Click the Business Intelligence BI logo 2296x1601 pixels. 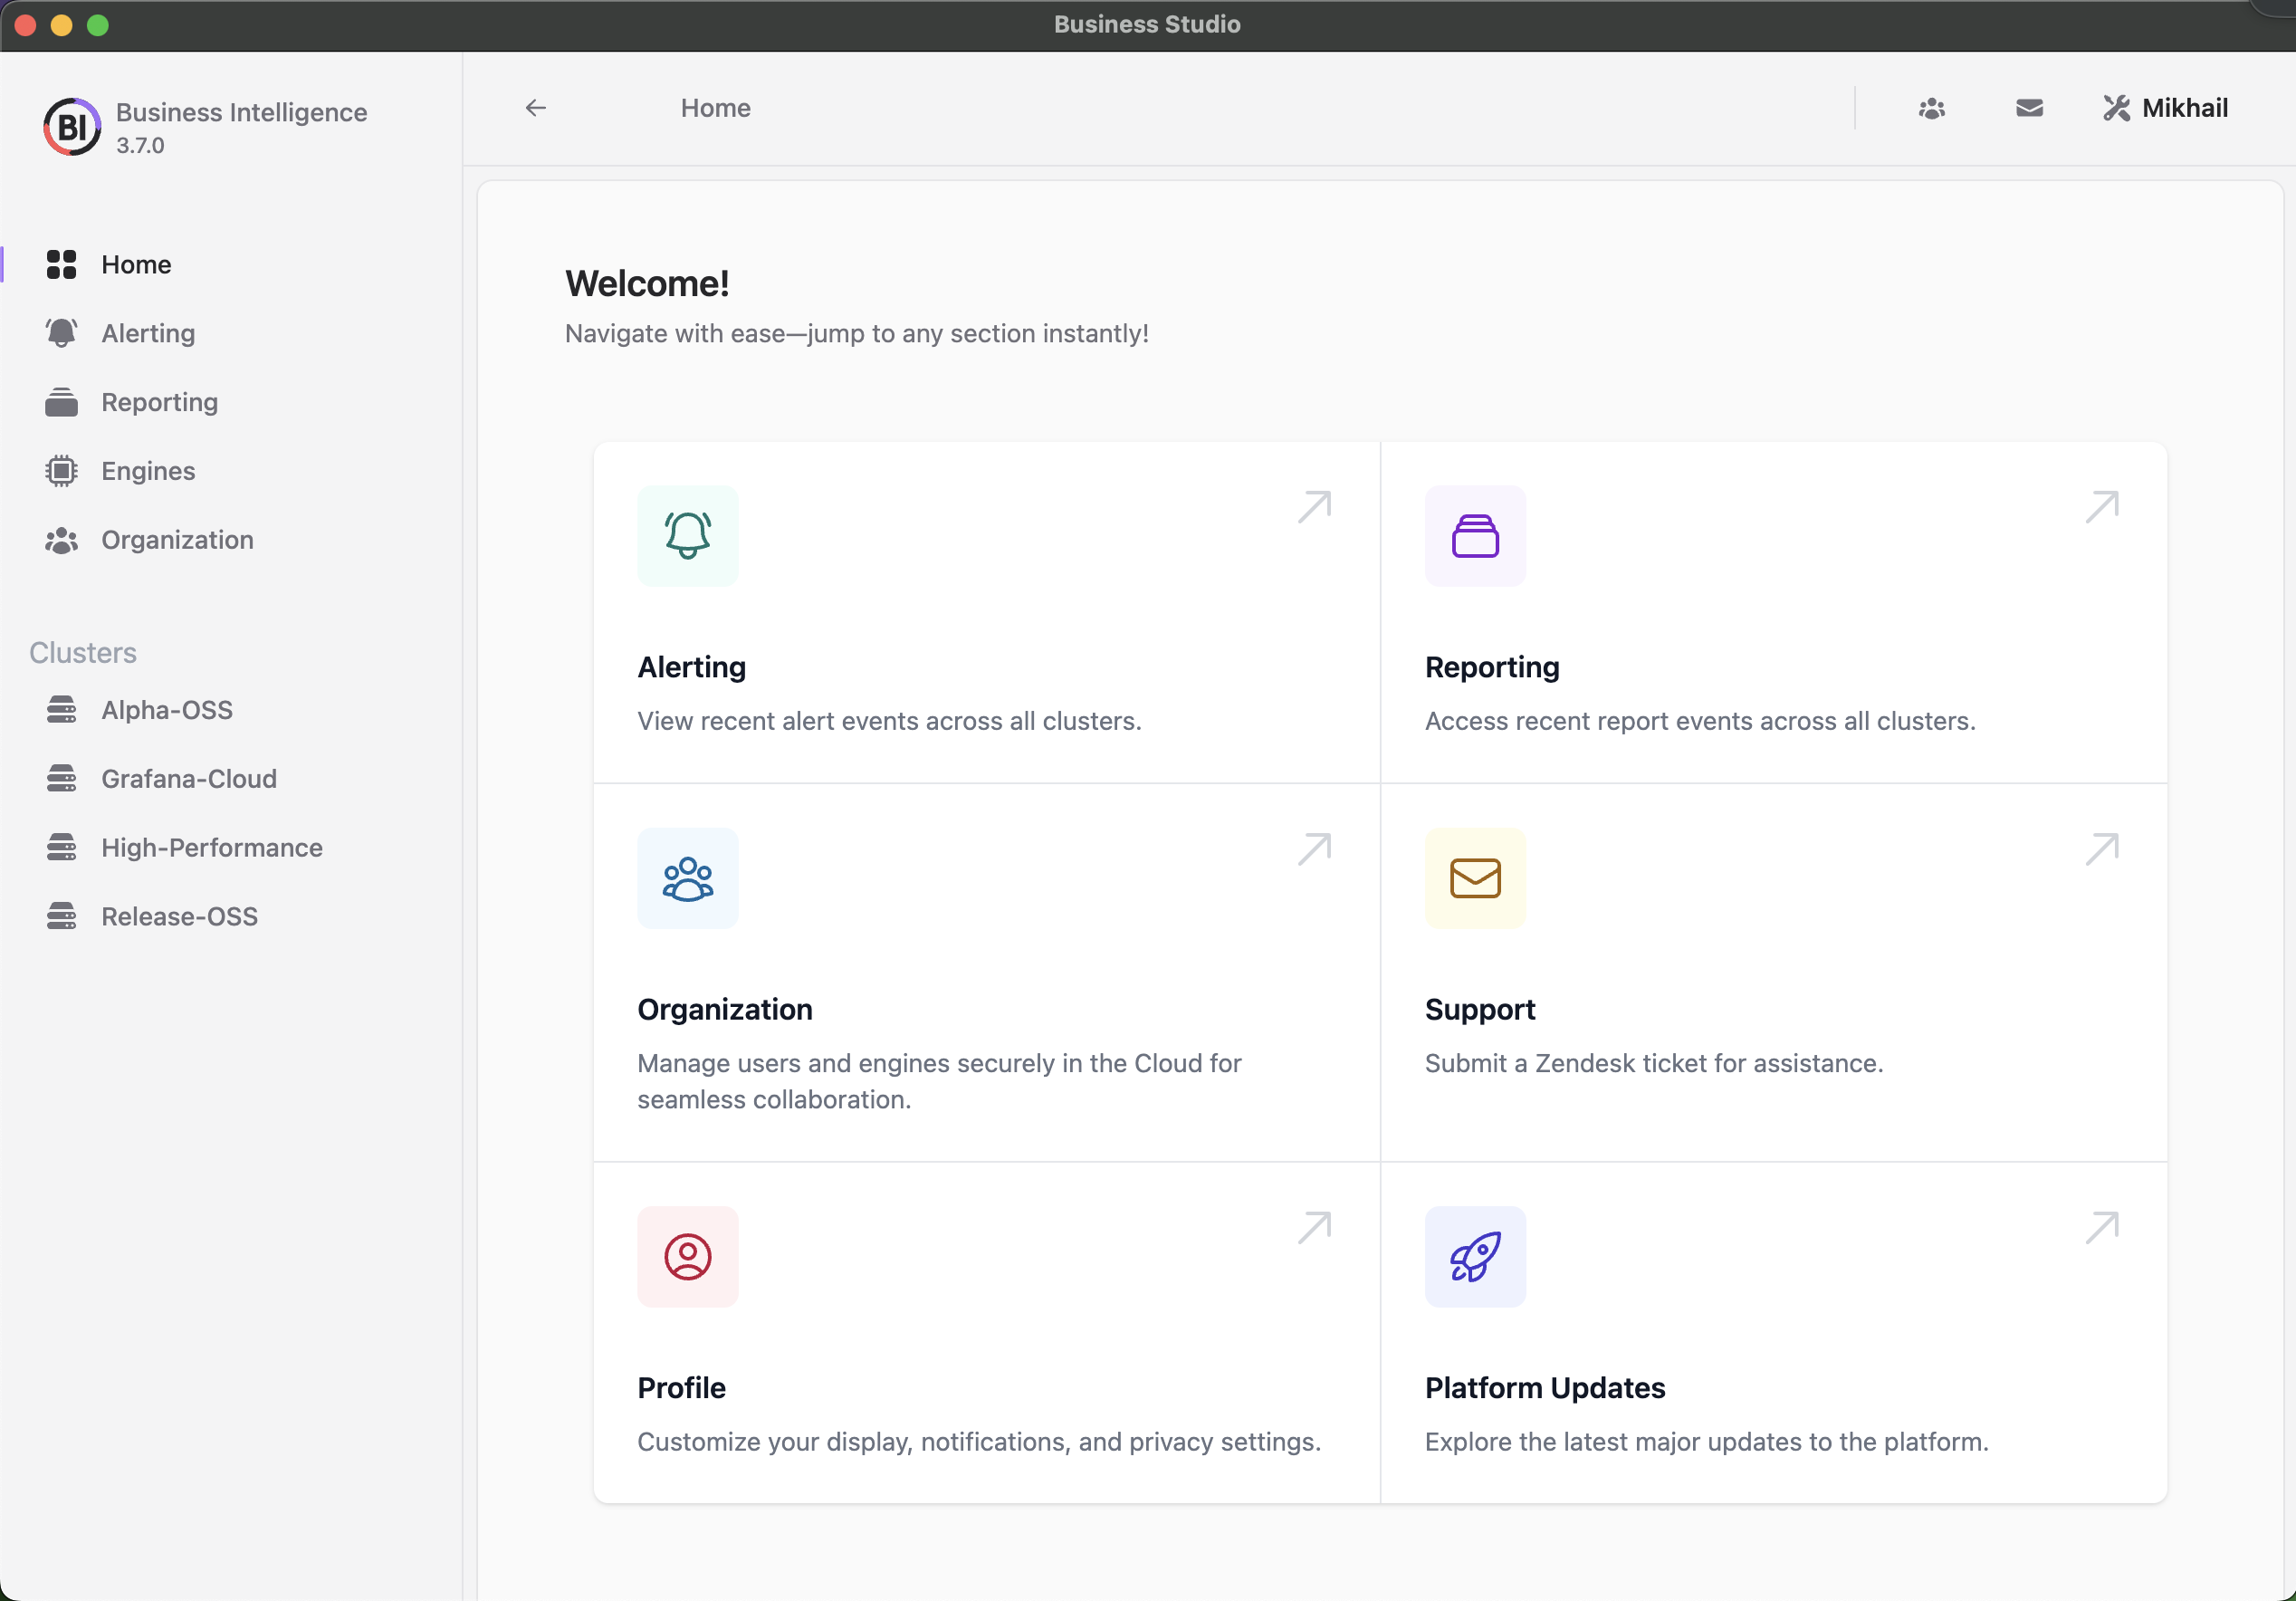(x=72, y=127)
